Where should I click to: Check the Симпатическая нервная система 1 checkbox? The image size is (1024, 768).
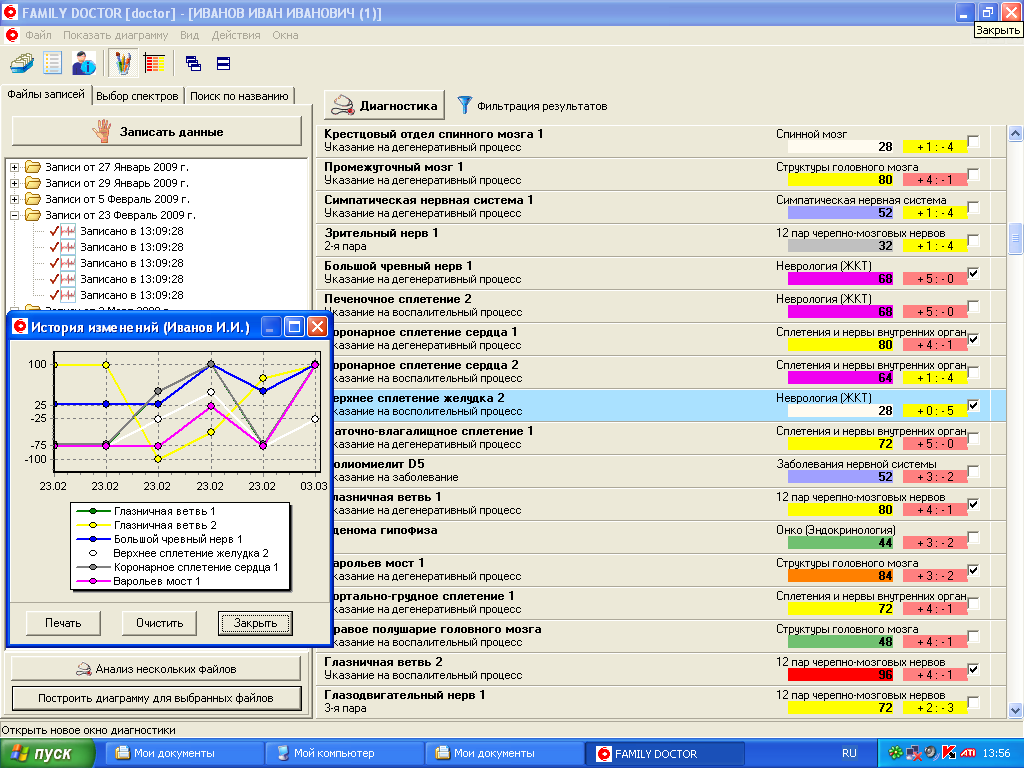click(x=973, y=207)
